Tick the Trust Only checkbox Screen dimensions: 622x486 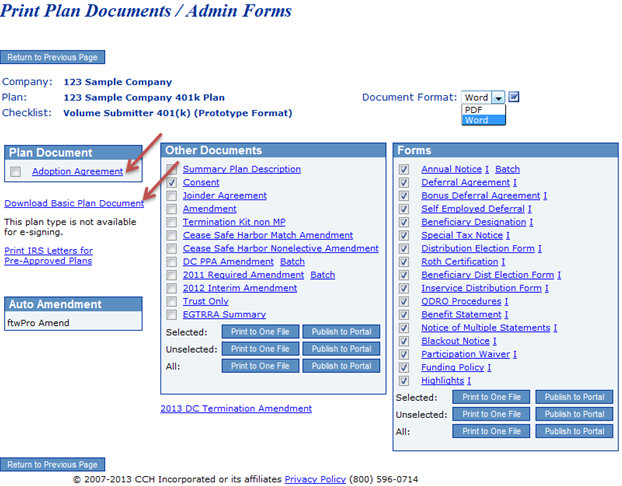[x=171, y=301]
